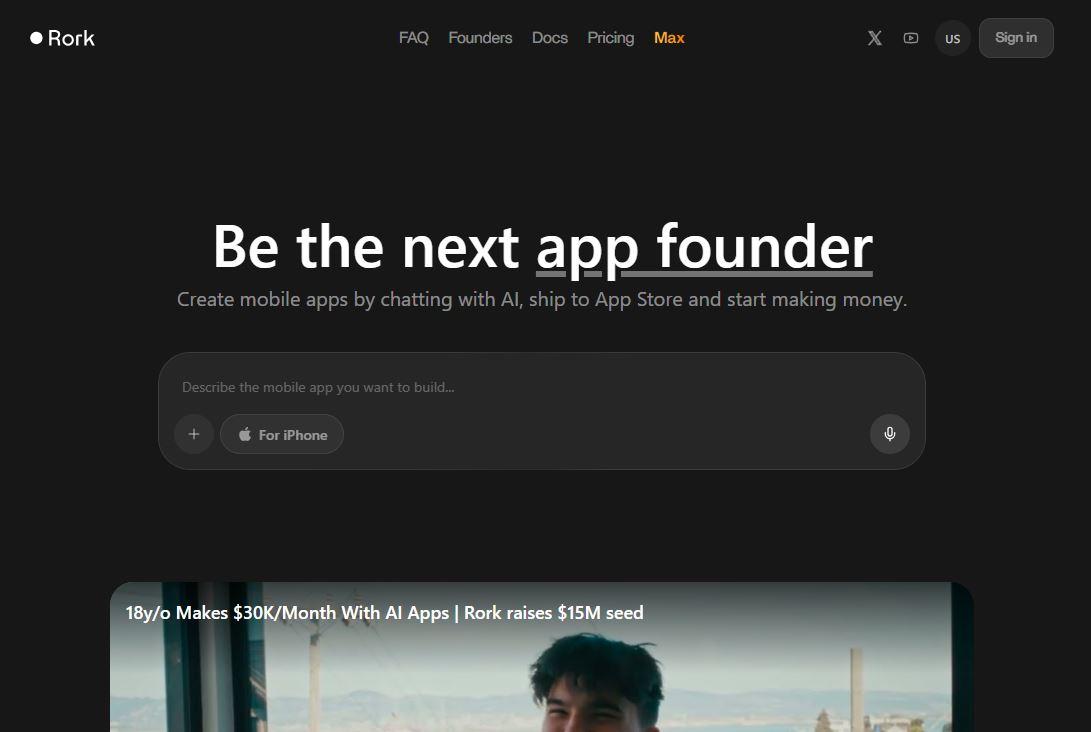
Task: Click the Sign in button
Action: pyautogui.click(x=1016, y=38)
